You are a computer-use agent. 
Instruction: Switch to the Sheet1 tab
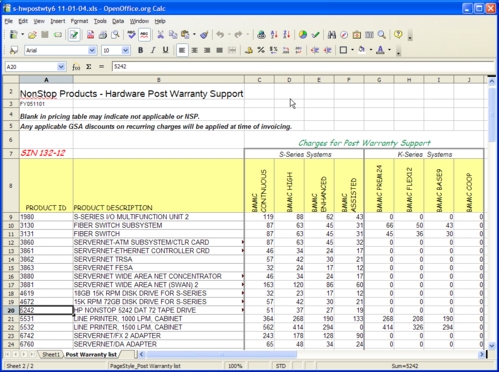click(x=51, y=354)
